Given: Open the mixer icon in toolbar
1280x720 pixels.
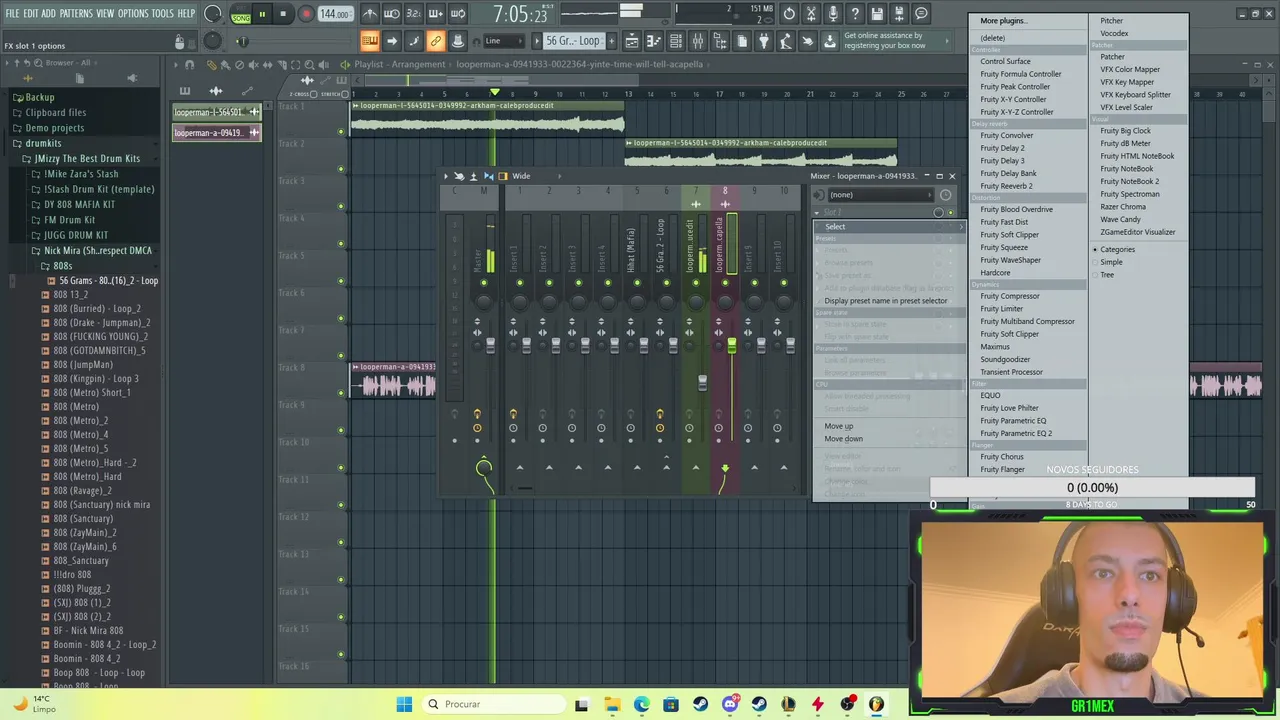Looking at the screenshot, I should 698,41.
